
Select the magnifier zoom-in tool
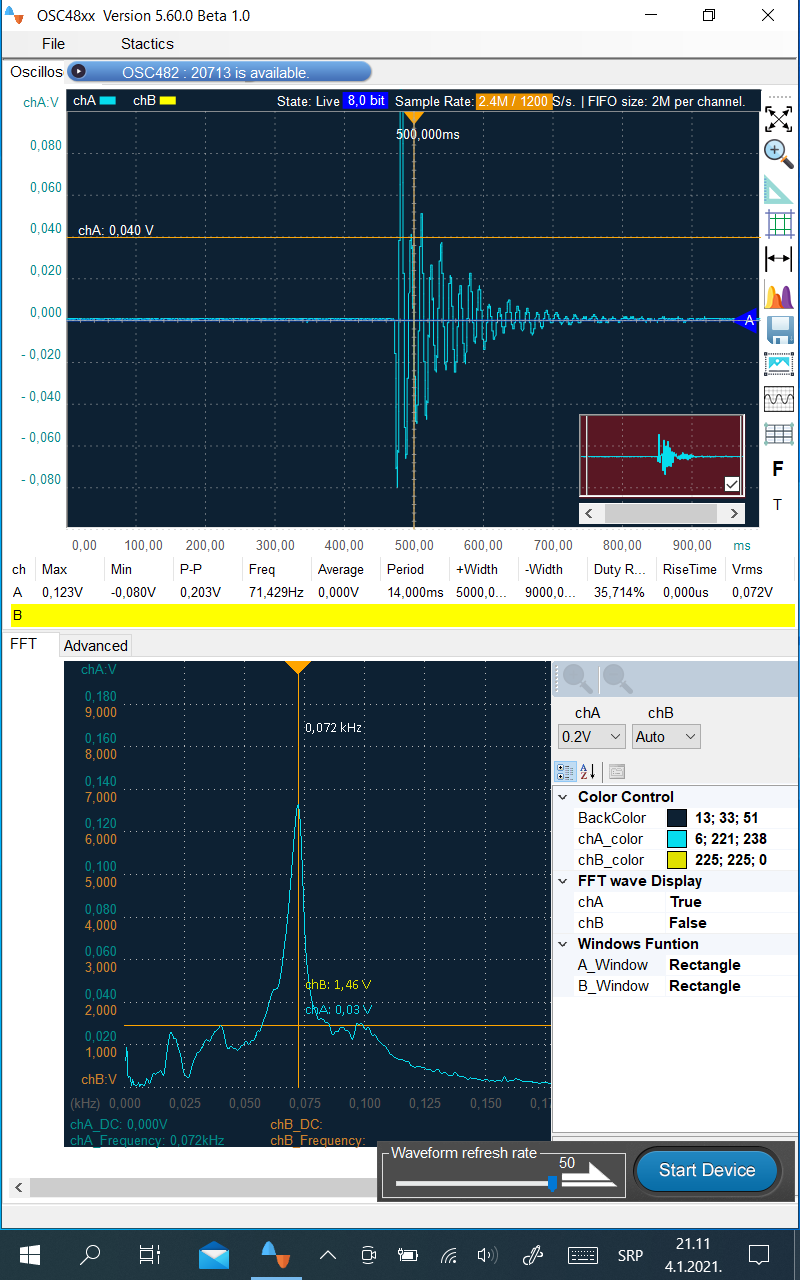778,153
